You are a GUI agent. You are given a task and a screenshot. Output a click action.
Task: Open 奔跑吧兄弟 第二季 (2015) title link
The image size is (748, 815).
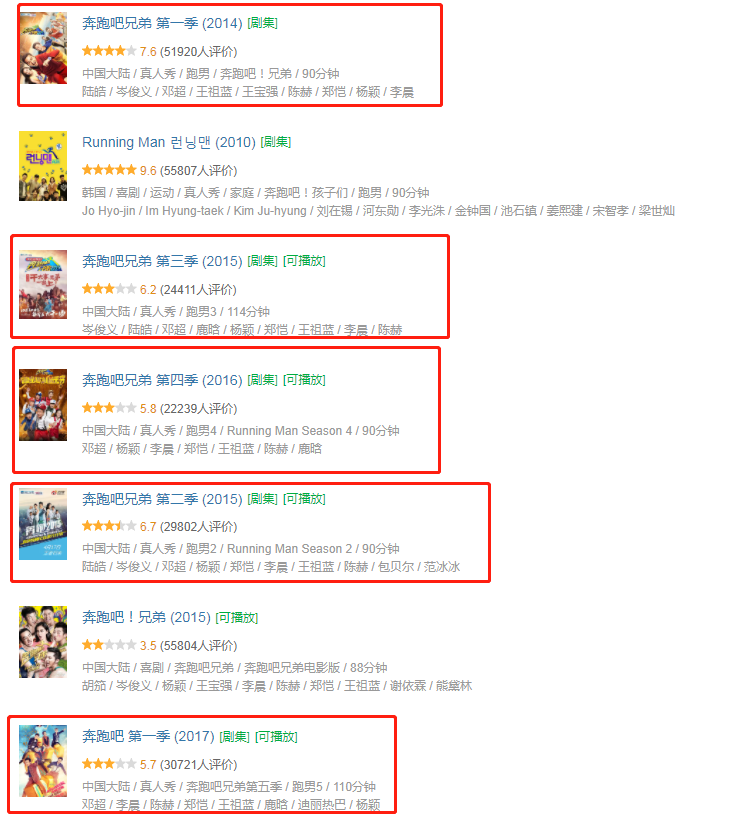[x=162, y=499]
